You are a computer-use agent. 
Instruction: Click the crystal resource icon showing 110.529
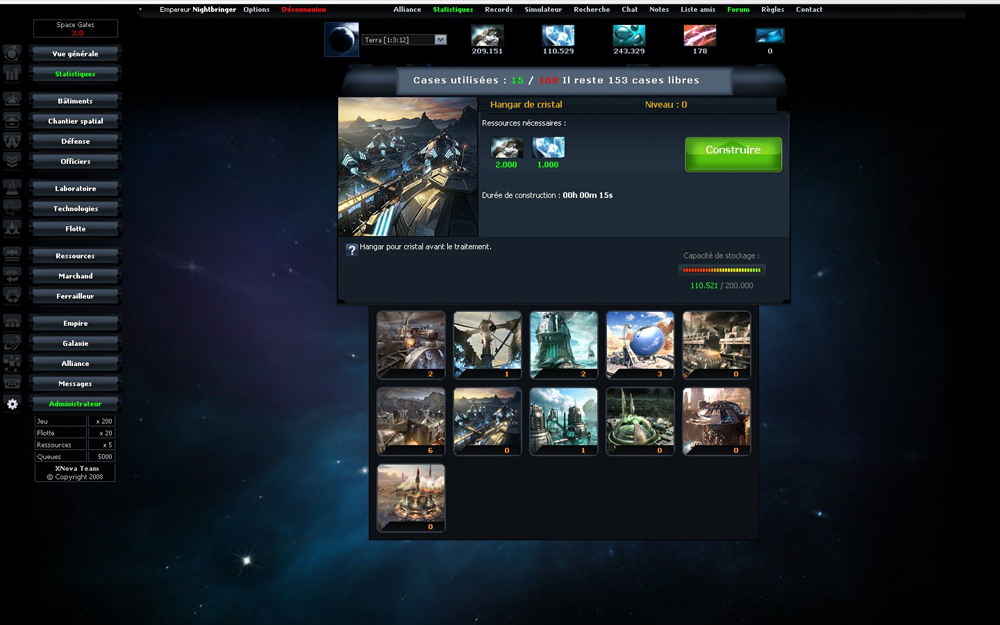click(558, 35)
